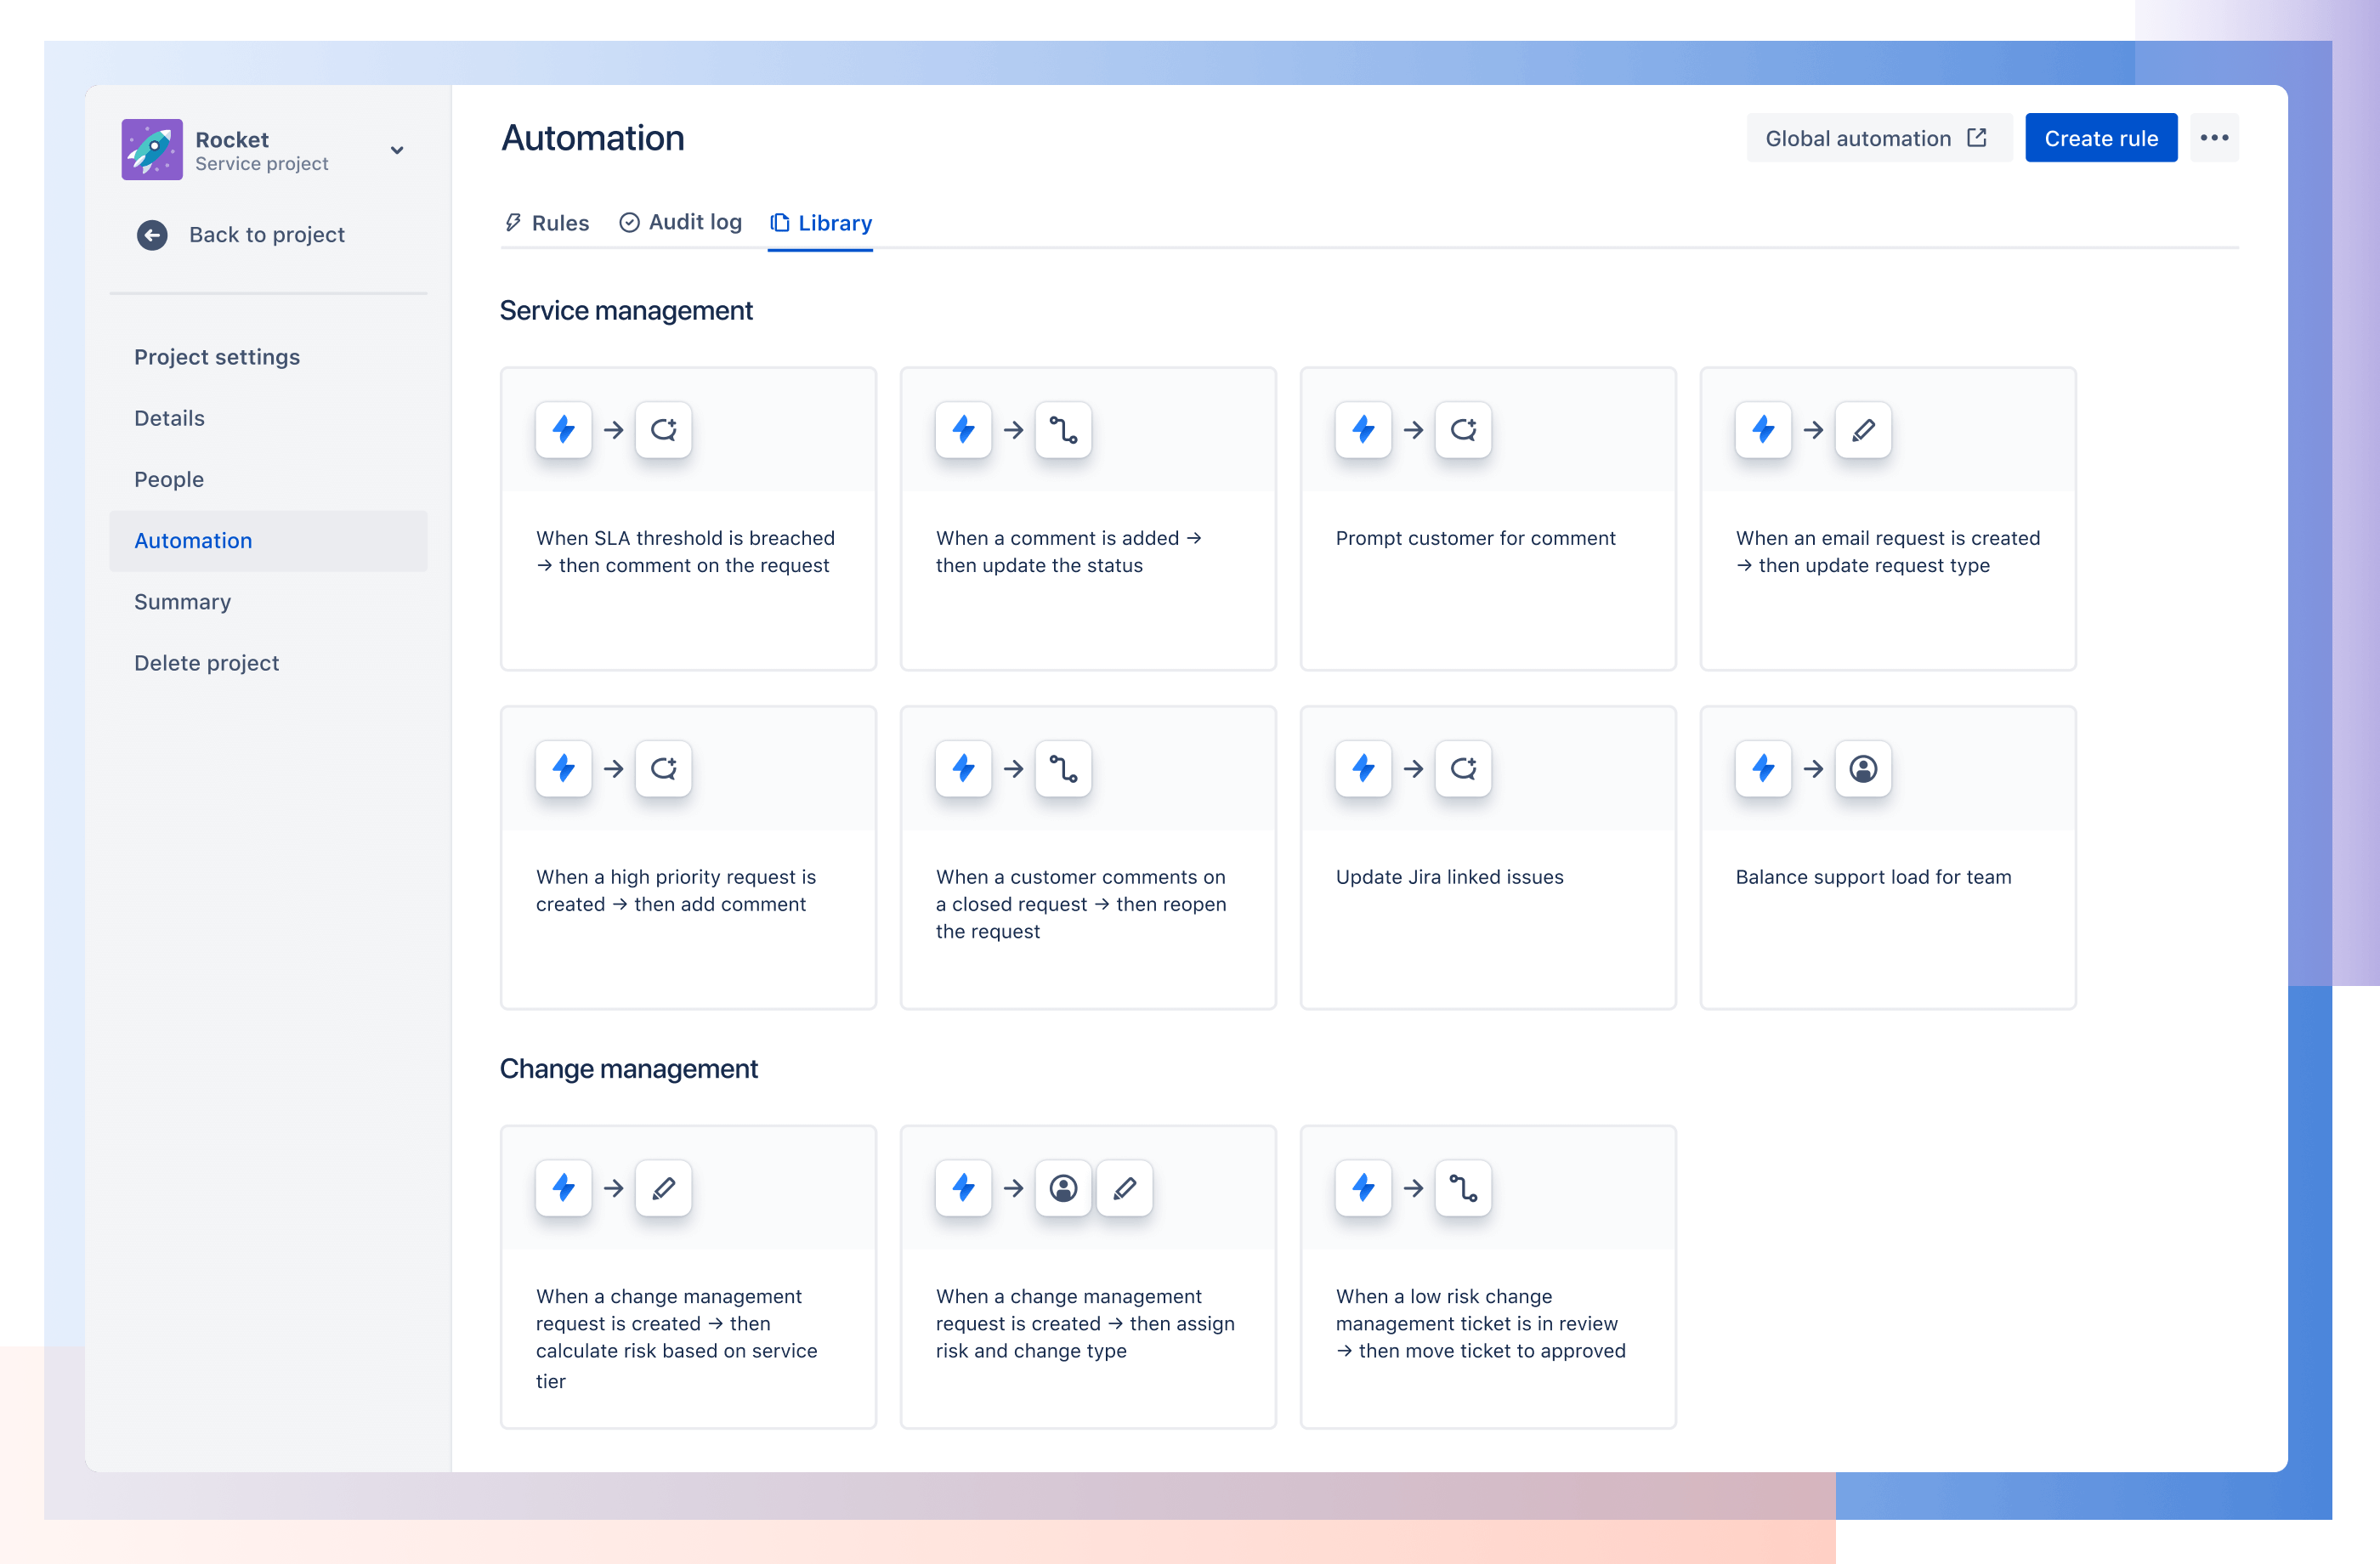Click the Create rule button

pos(2103,138)
